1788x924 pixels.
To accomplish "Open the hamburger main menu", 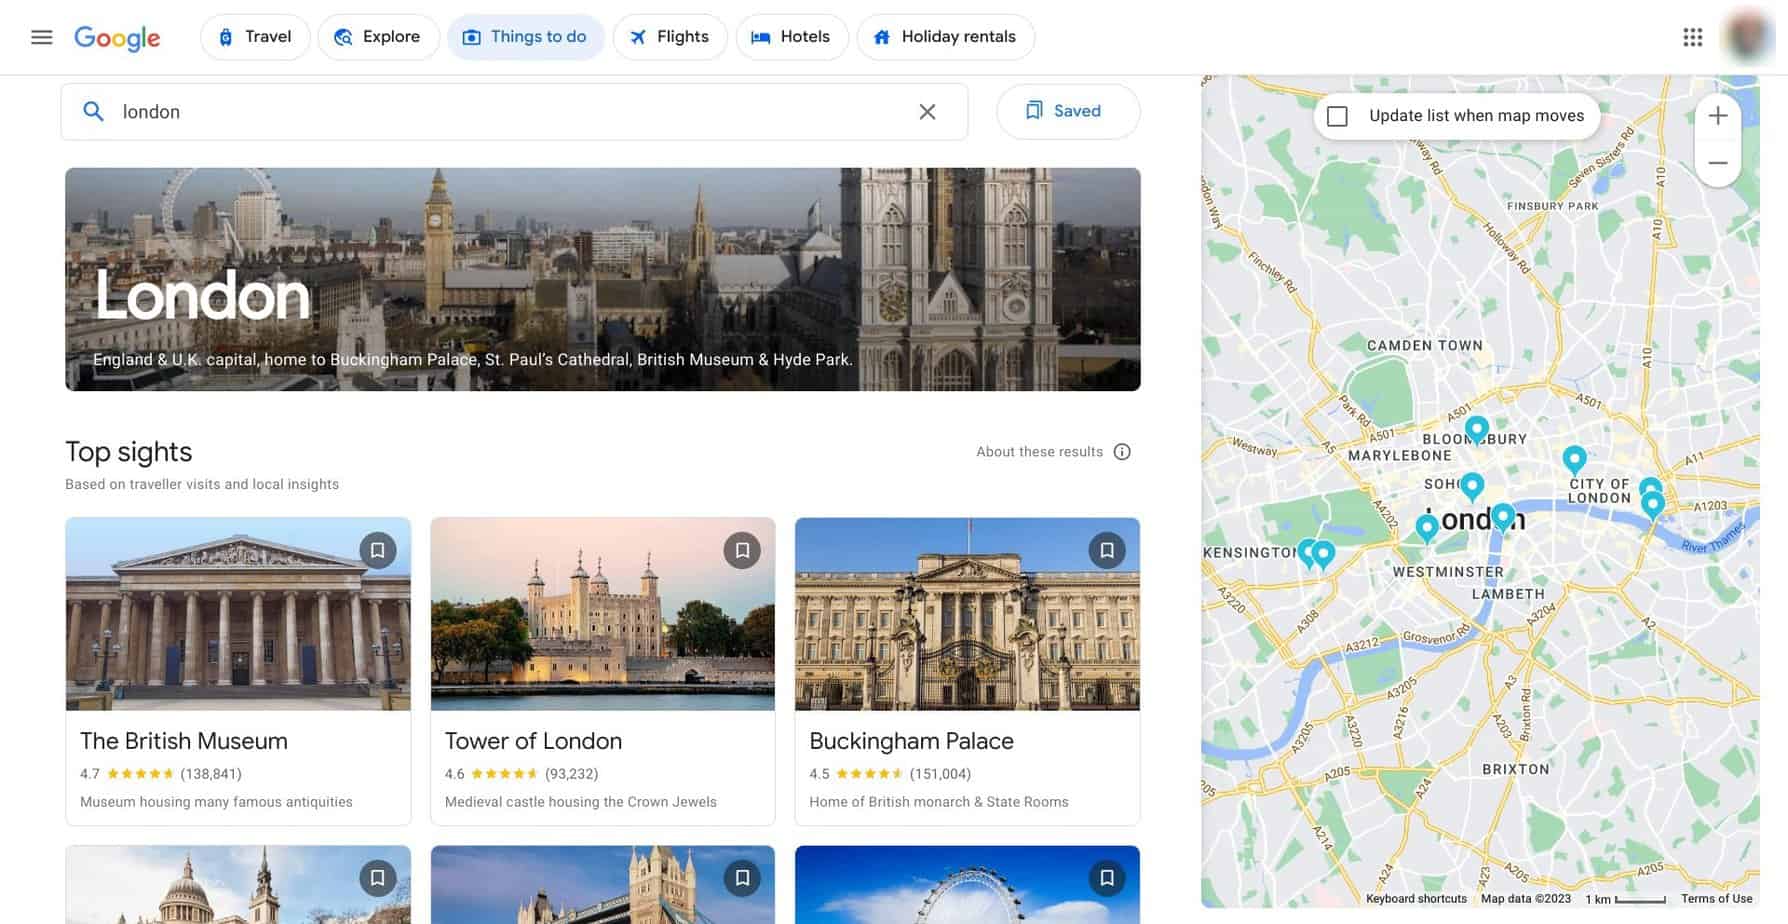I will click(41, 37).
